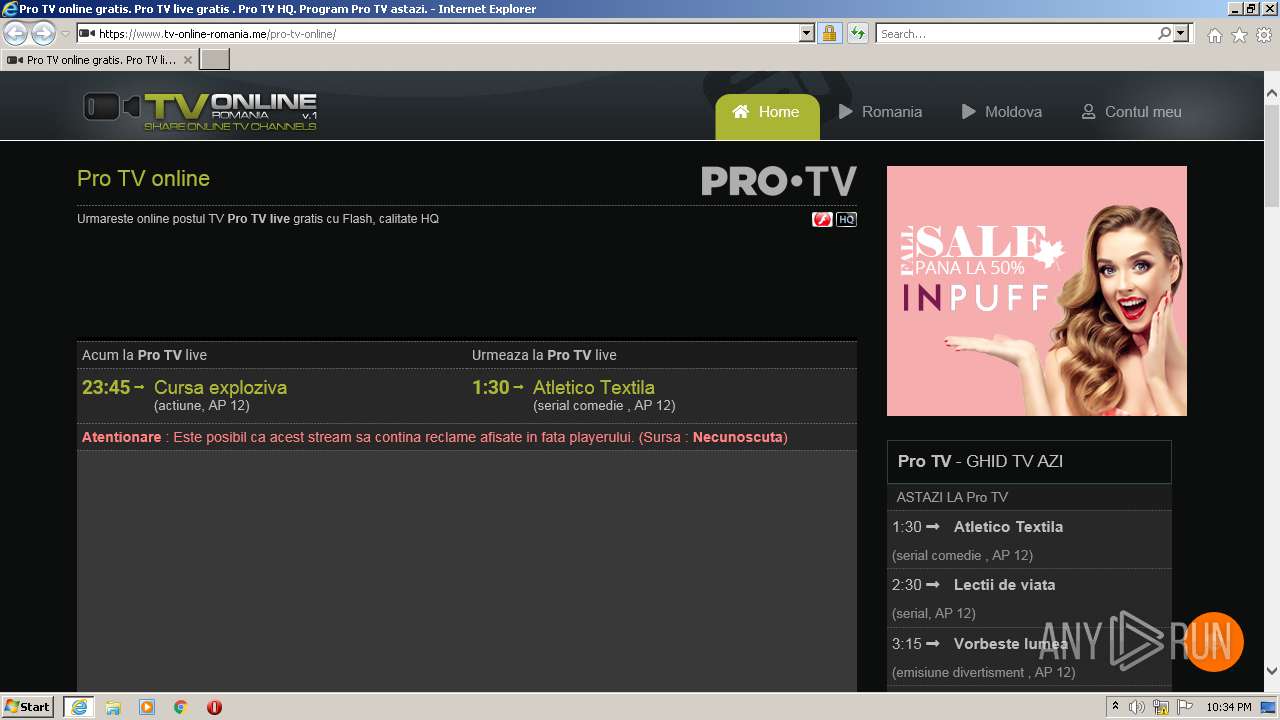Screen dimensions: 1280x720
Task: Click the page scrollbar up arrow
Action: [x=1272, y=94]
